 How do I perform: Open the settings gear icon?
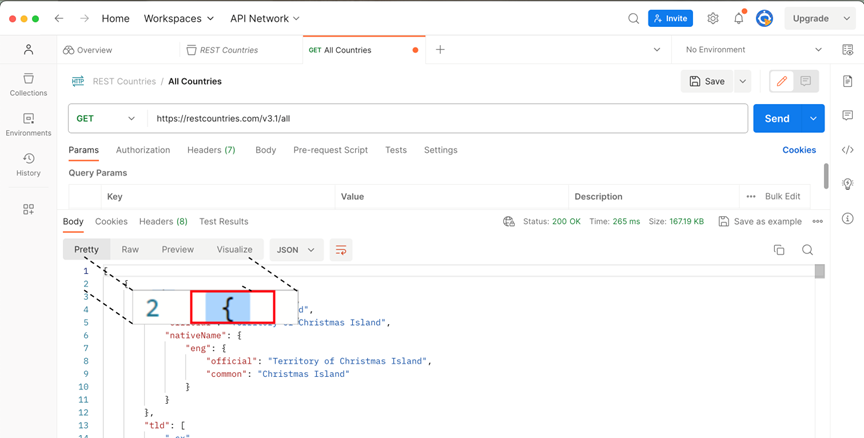pyautogui.click(x=713, y=18)
